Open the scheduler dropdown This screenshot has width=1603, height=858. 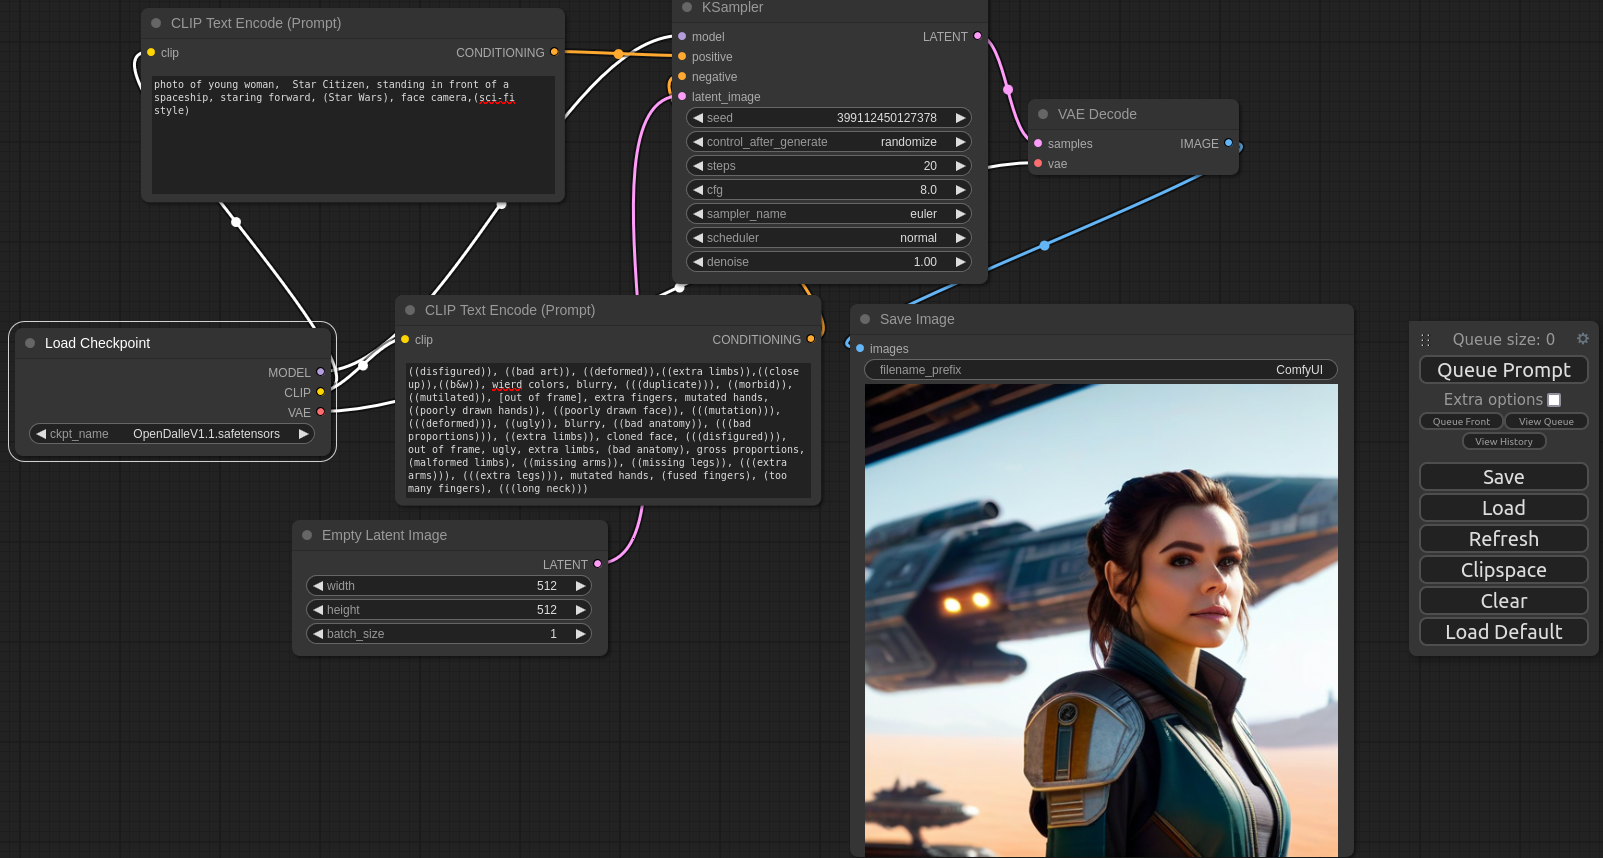pyautogui.click(x=828, y=238)
